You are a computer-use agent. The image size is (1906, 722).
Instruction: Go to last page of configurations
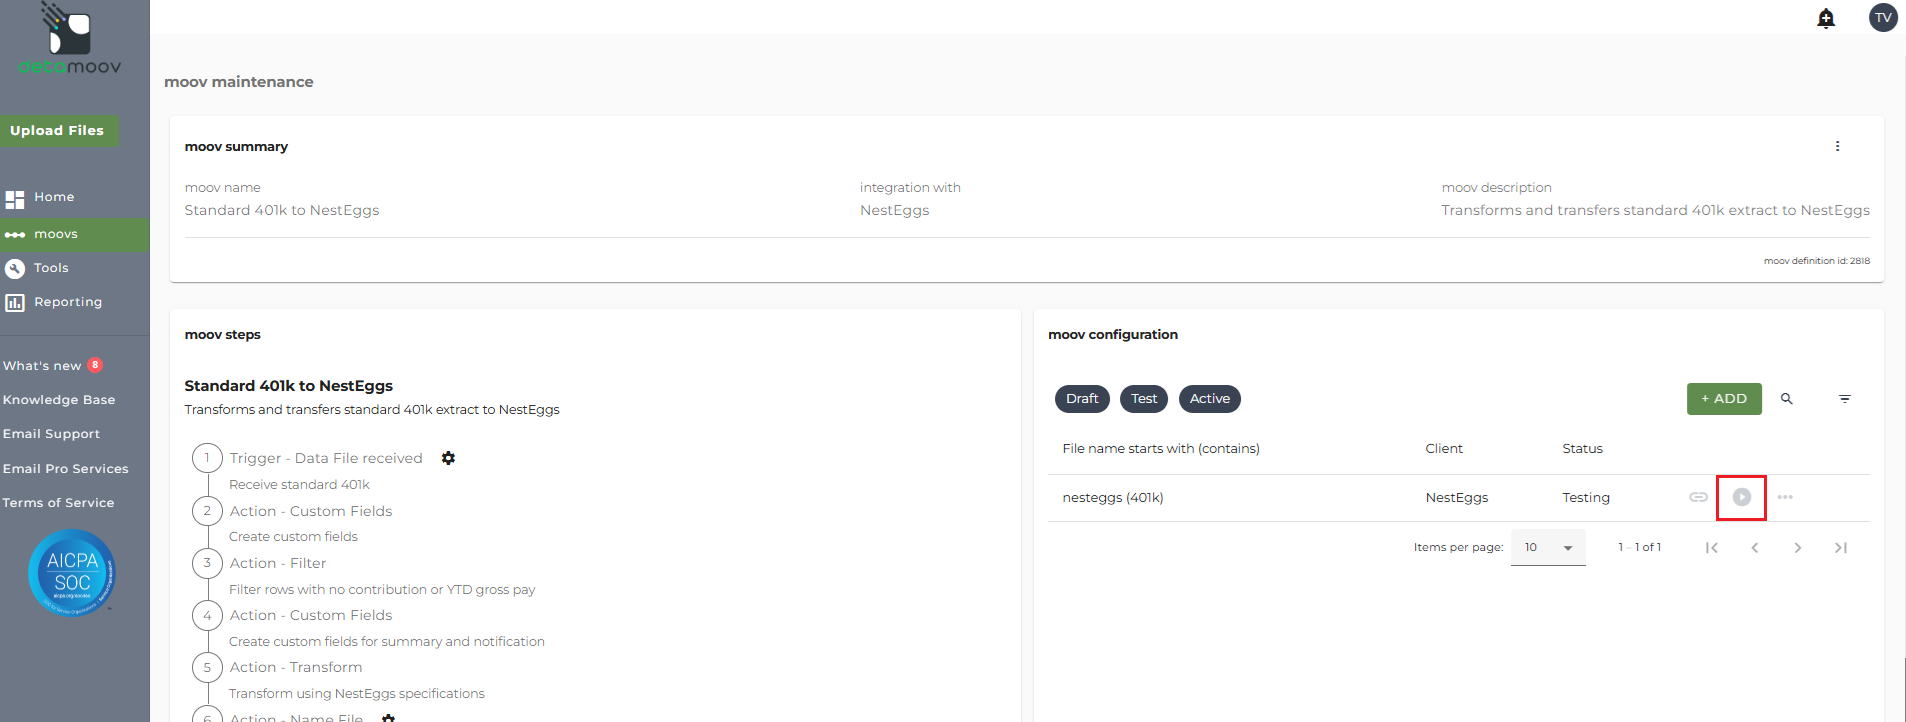[x=1841, y=548]
